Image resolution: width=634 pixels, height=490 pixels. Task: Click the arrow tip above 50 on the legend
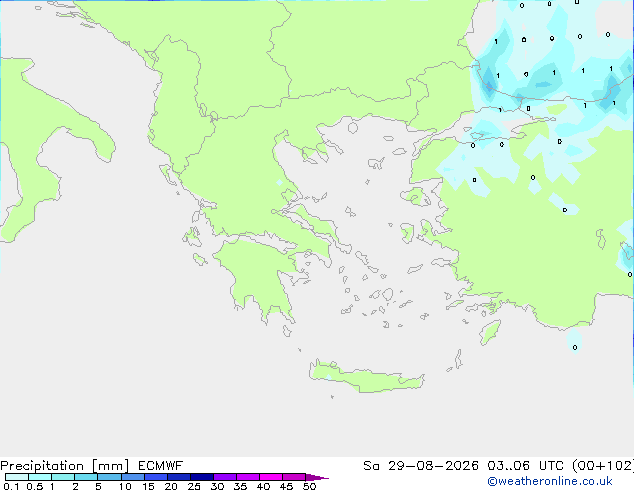pos(317,477)
